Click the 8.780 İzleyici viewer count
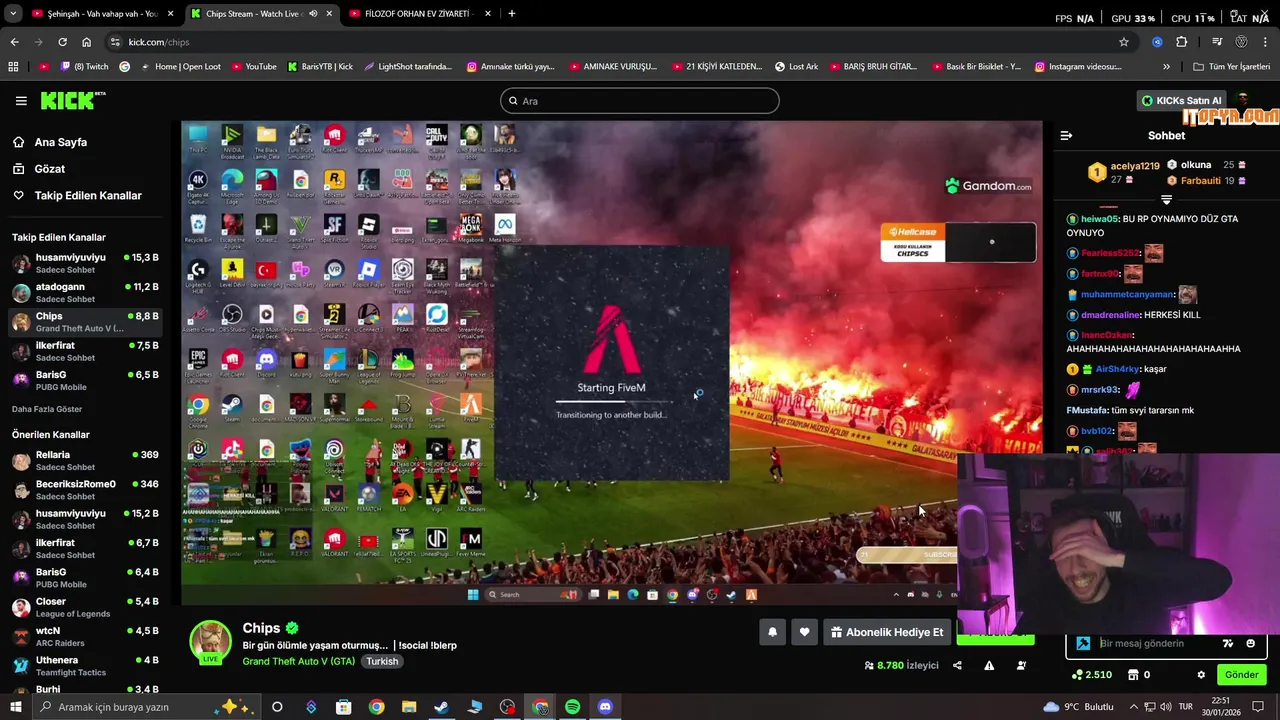This screenshot has width=1280, height=720. click(x=901, y=665)
